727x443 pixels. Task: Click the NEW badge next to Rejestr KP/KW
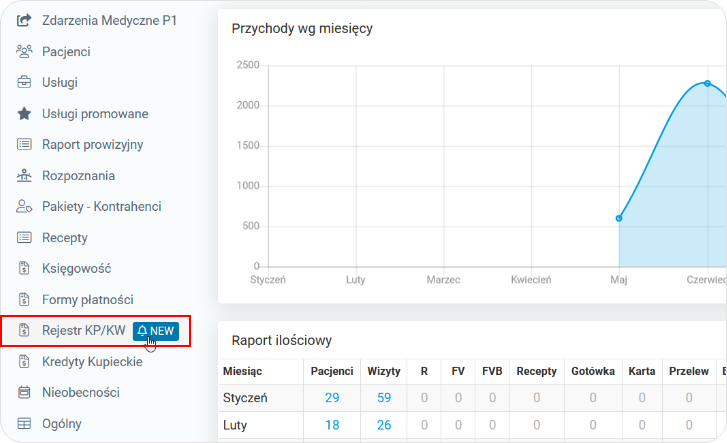point(156,330)
